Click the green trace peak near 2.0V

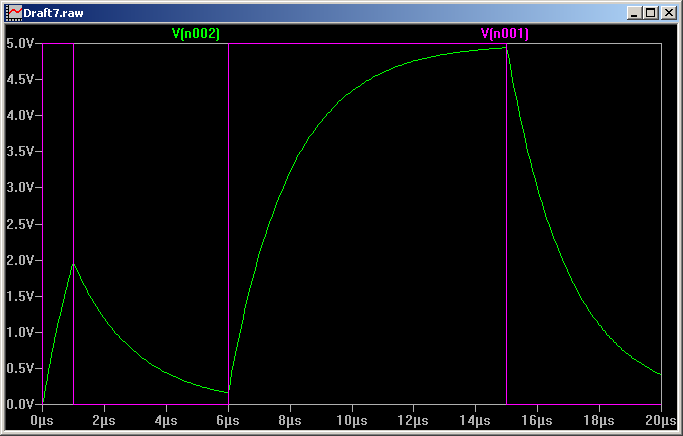(73, 264)
